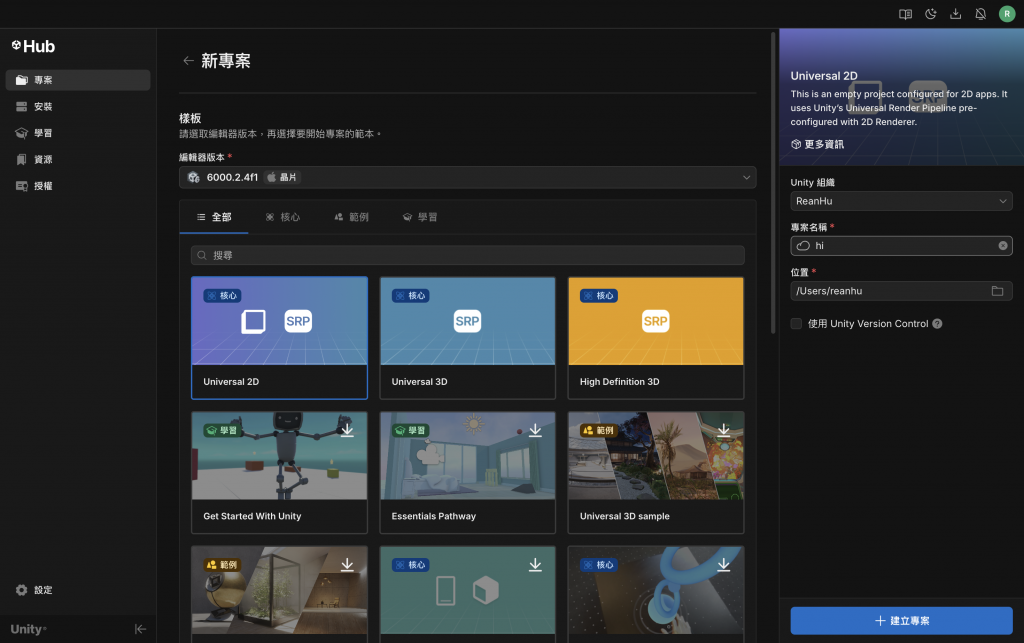Select the phone-and-cube 核心 template card
Screen dimensions: 1024x643
pyautogui.click(x=468, y=594)
